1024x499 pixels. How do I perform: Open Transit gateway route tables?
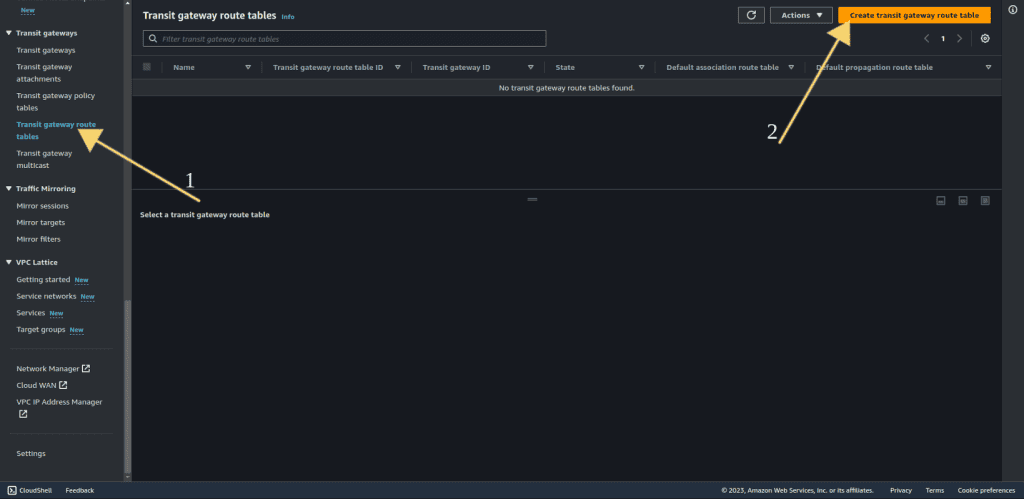(x=56, y=131)
